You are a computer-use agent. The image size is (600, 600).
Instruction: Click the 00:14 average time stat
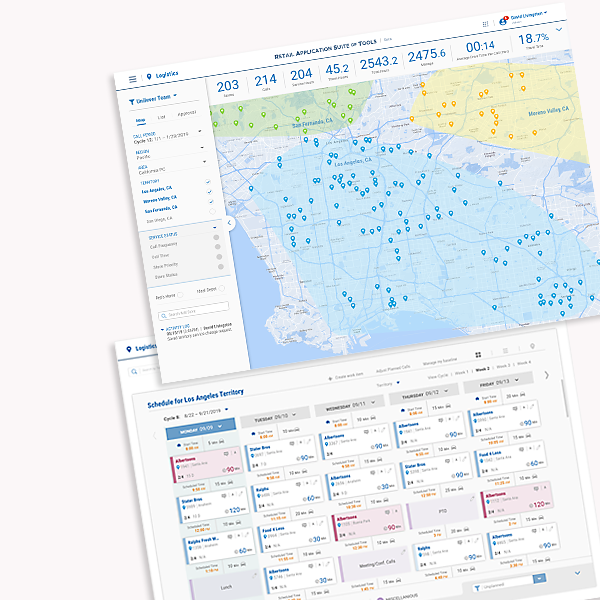[481, 50]
